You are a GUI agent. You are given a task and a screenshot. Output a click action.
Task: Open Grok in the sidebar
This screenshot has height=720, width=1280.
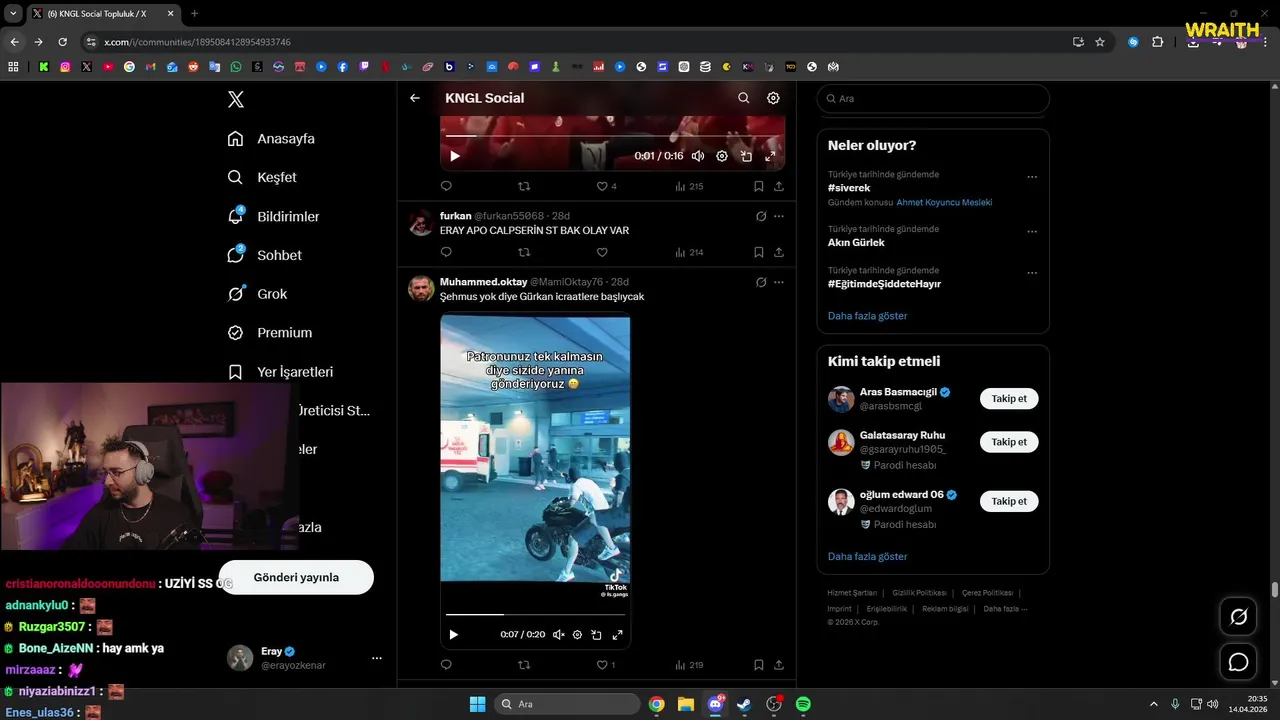[257, 294]
